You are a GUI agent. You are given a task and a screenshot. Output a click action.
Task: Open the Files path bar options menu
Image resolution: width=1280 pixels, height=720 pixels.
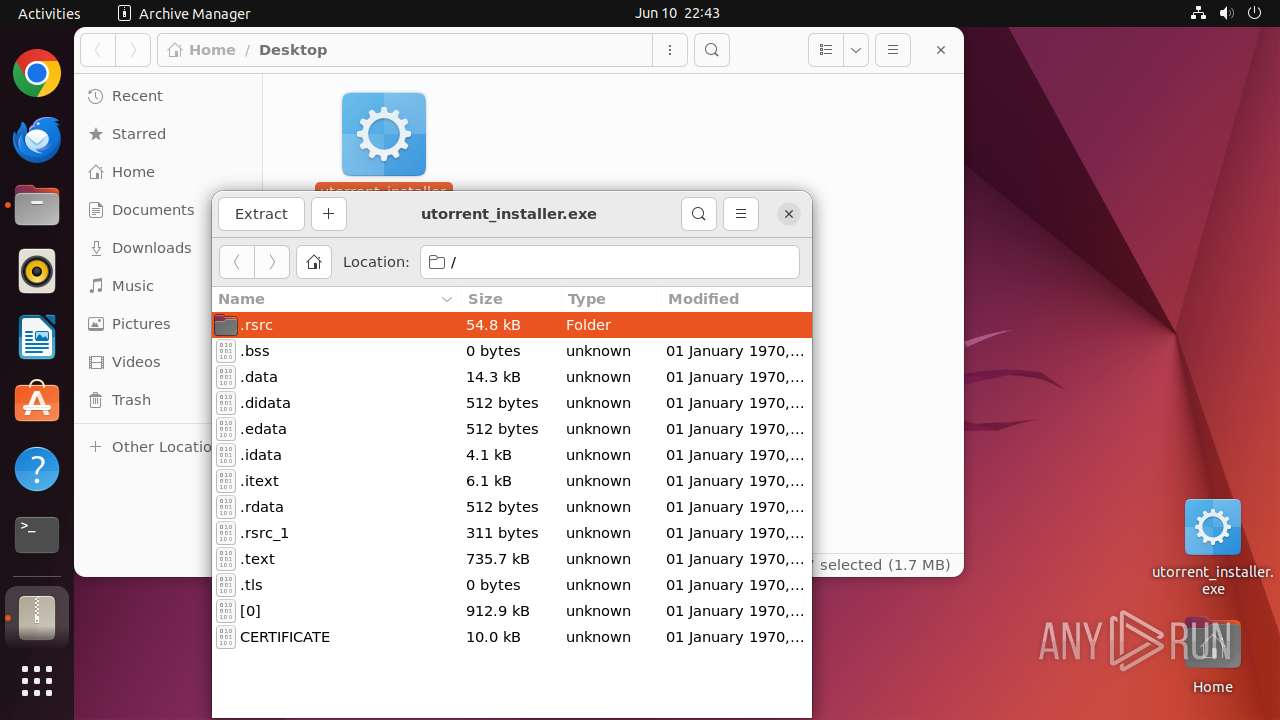point(669,50)
